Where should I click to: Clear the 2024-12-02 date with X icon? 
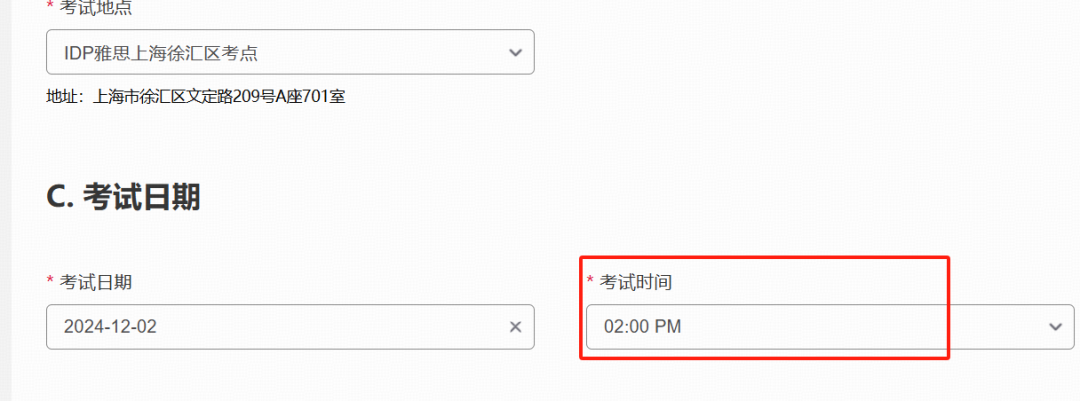[515, 327]
